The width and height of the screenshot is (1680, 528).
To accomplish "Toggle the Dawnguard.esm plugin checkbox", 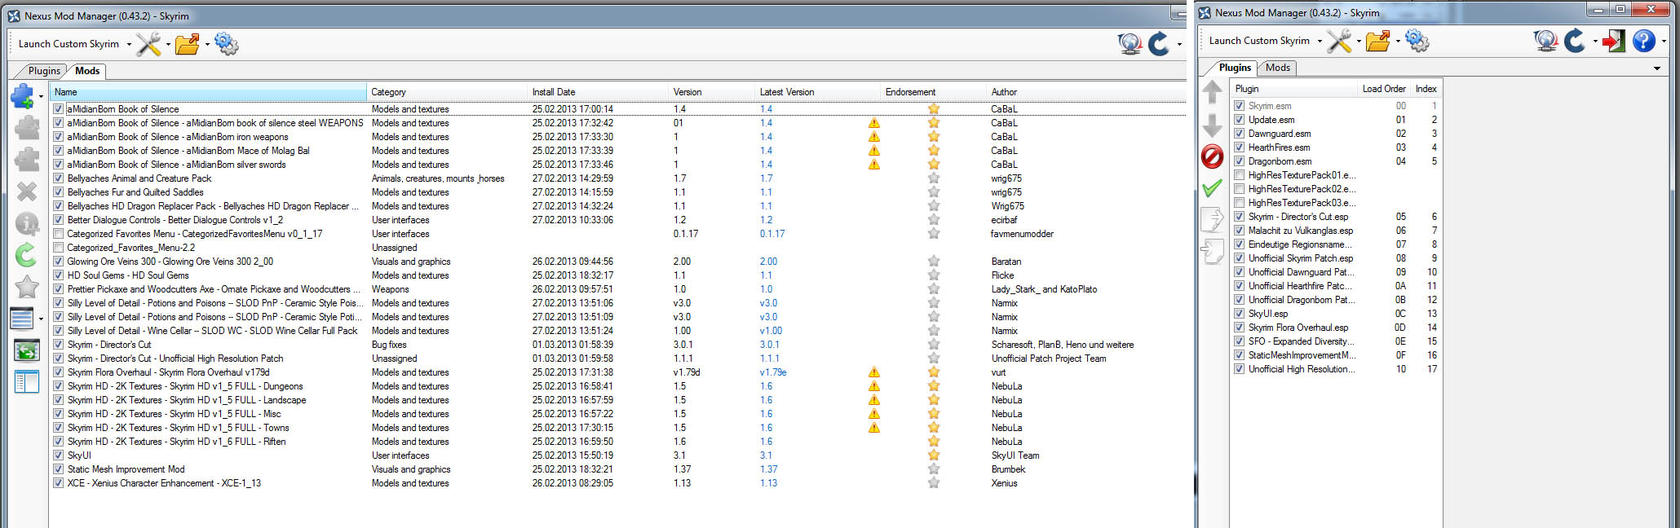I will pyautogui.click(x=1240, y=133).
